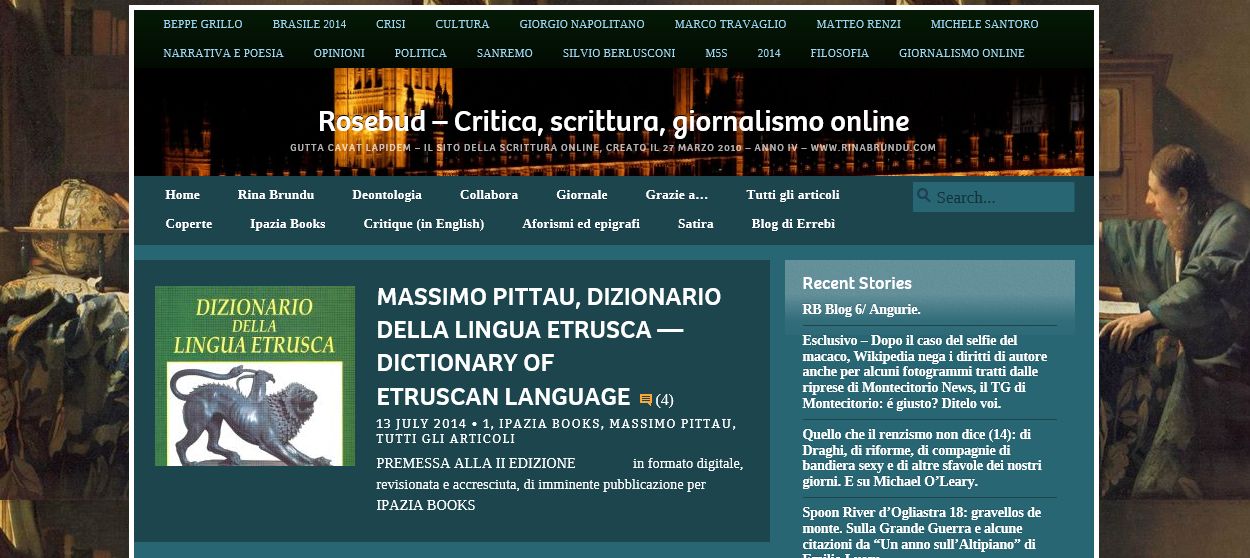This screenshot has height=558, width=1250.
Task: Open the Massimo Pittau dictionary article title
Action: tap(548, 345)
